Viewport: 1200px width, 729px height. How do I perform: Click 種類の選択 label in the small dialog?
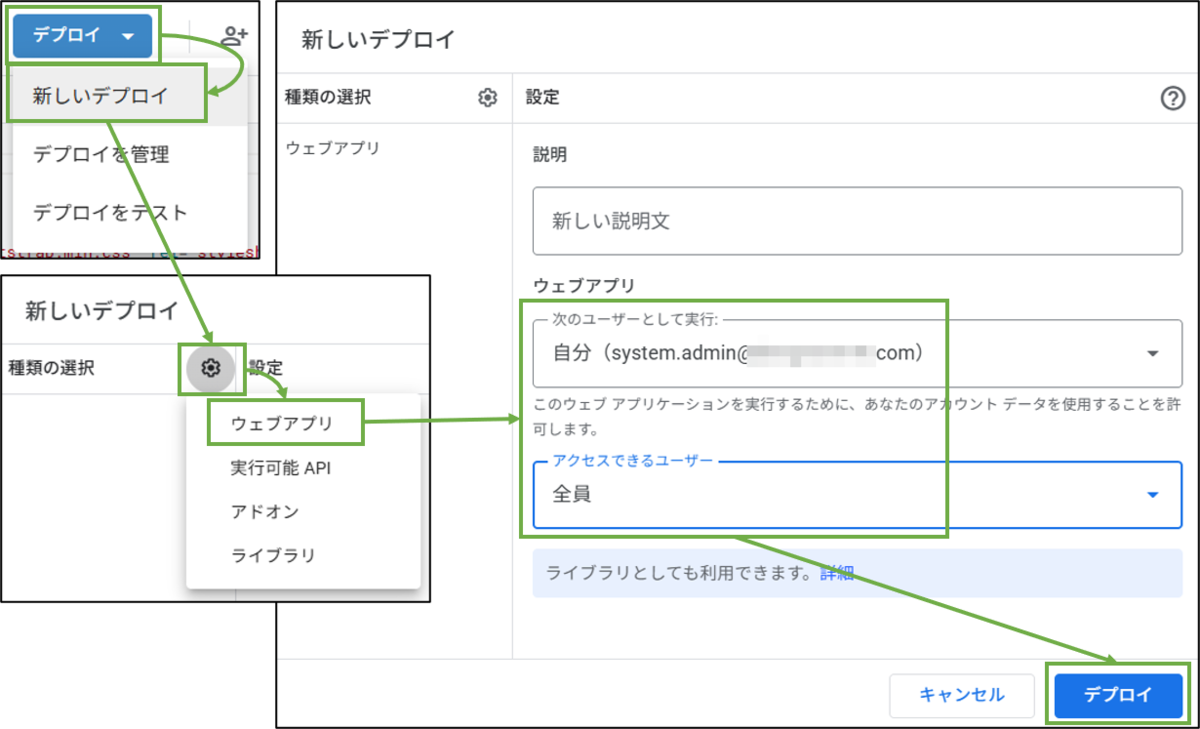(x=51, y=368)
